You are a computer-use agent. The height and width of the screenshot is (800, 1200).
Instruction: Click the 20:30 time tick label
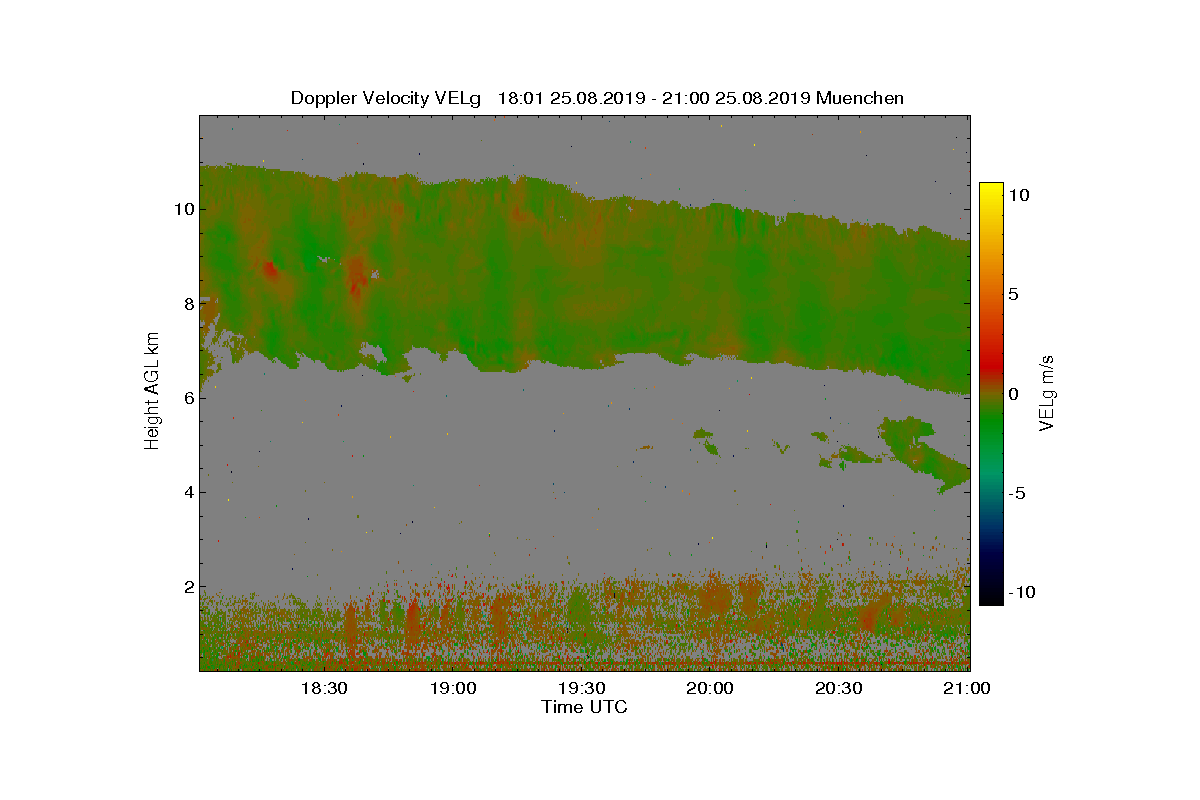tap(838, 688)
